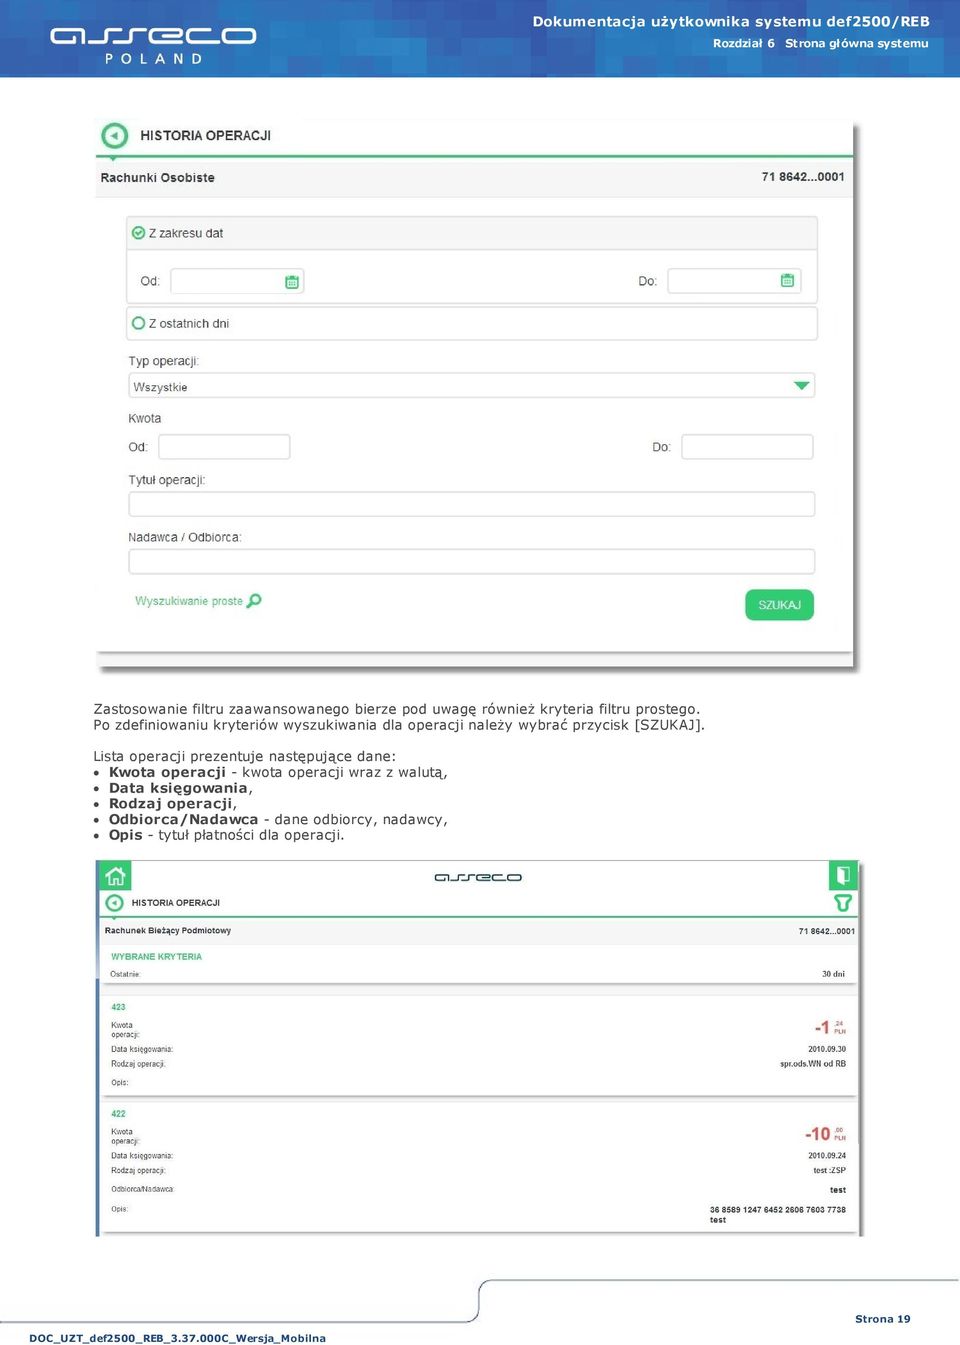This screenshot has height=1345, width=960.
Task: Click the 'Nadawca / Odbiorca' text field
Action: click(471, 561)
